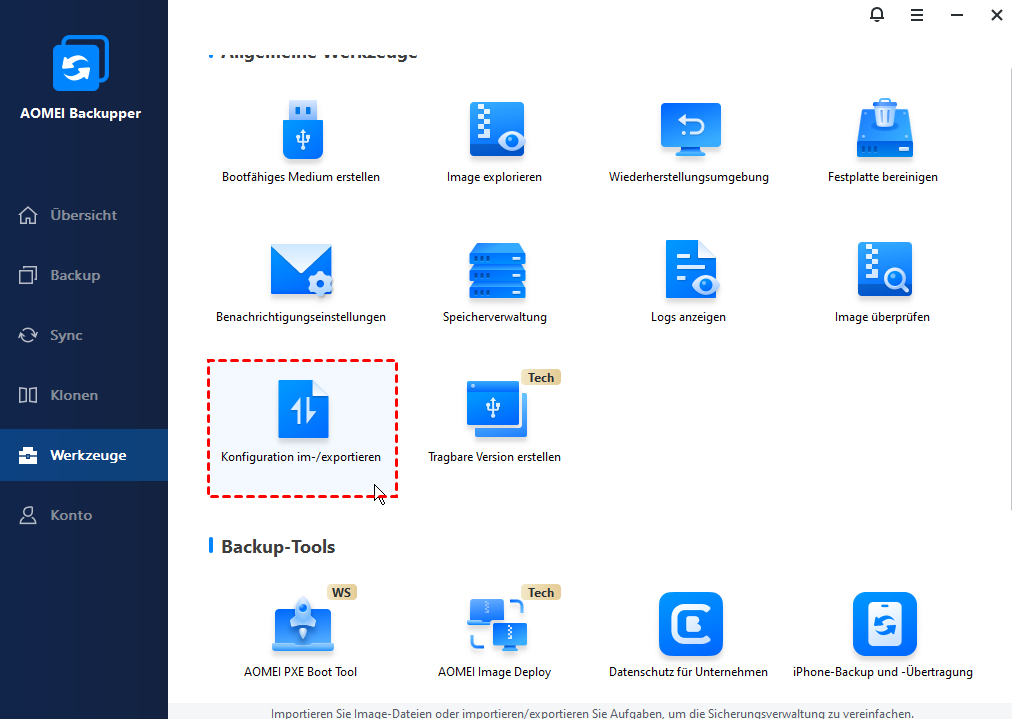The width and height of the screenshot is (1012, 719).
Task: Open the Bootfähiges Medium erstellen USB icon
Action: [x=302, y=129]
